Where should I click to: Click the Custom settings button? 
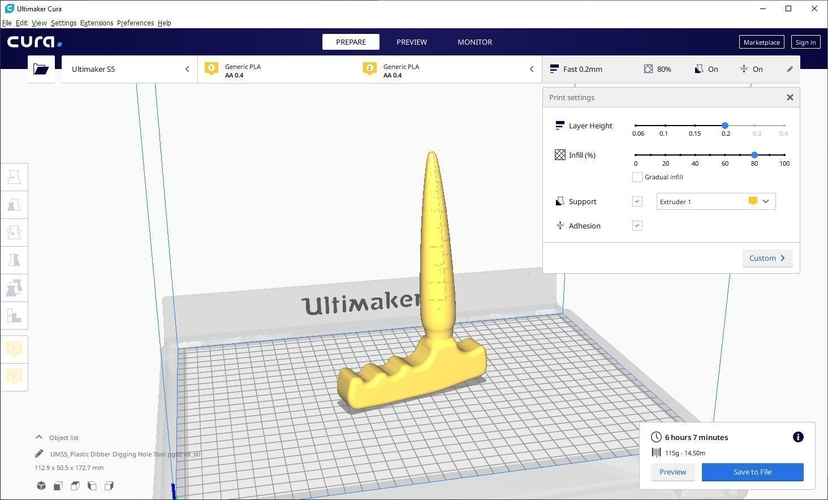point(767,258)
